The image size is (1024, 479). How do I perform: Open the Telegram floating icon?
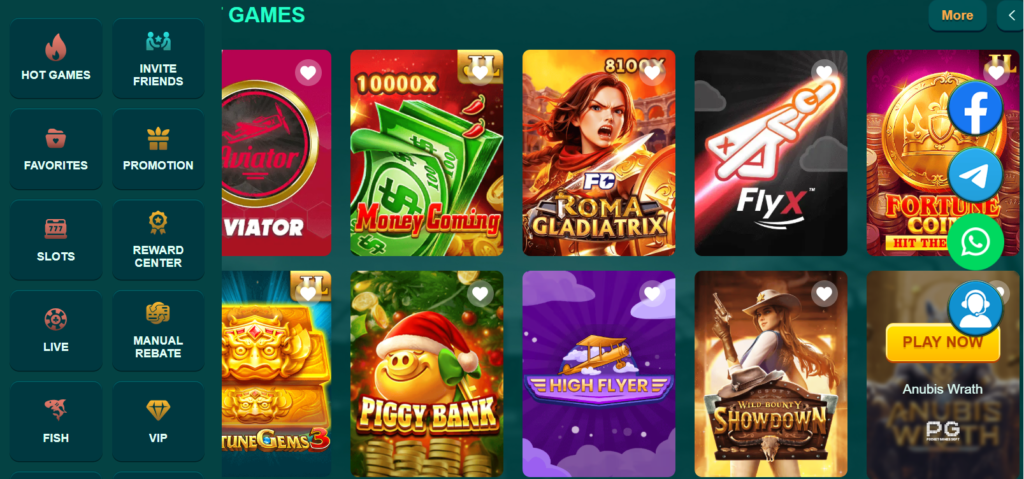pyautogui.click(x=976, y=174)
